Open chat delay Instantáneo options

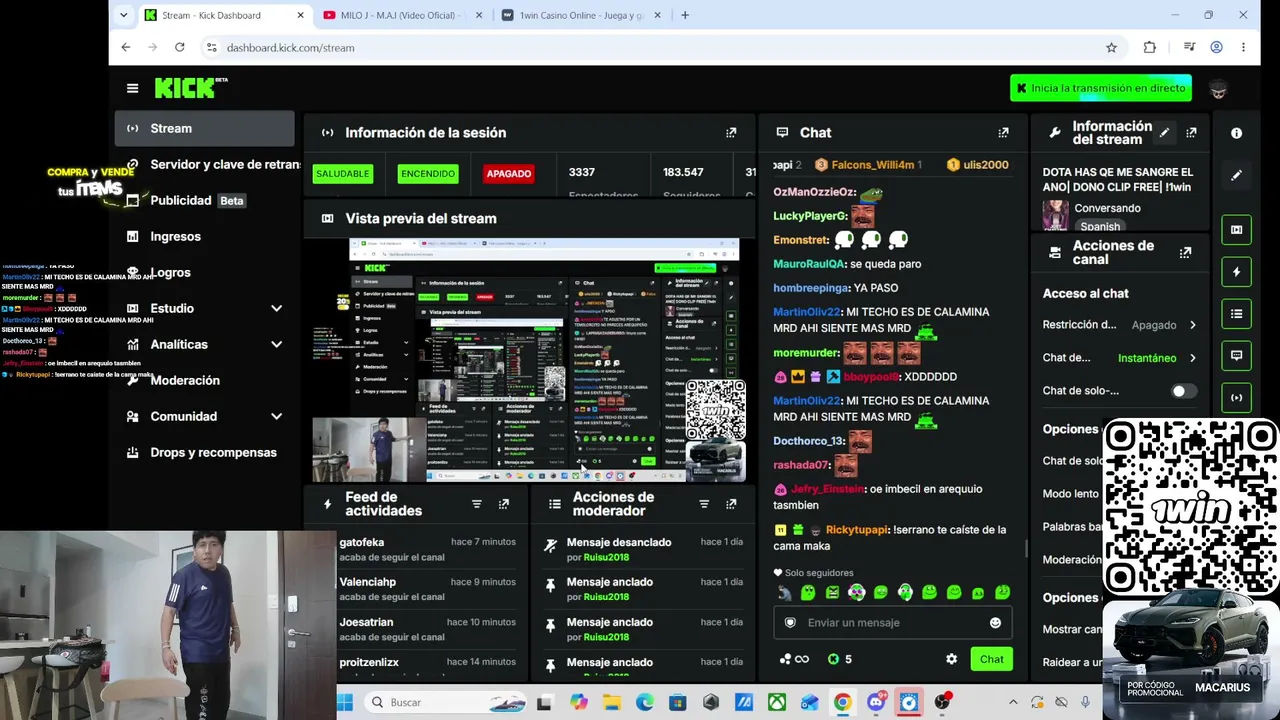[1156, 358]
